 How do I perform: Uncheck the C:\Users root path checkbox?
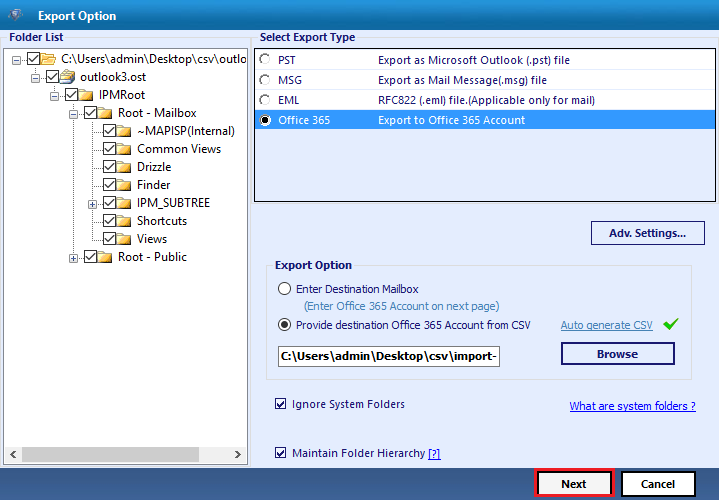pyautogui.click(x=33, y=59)
